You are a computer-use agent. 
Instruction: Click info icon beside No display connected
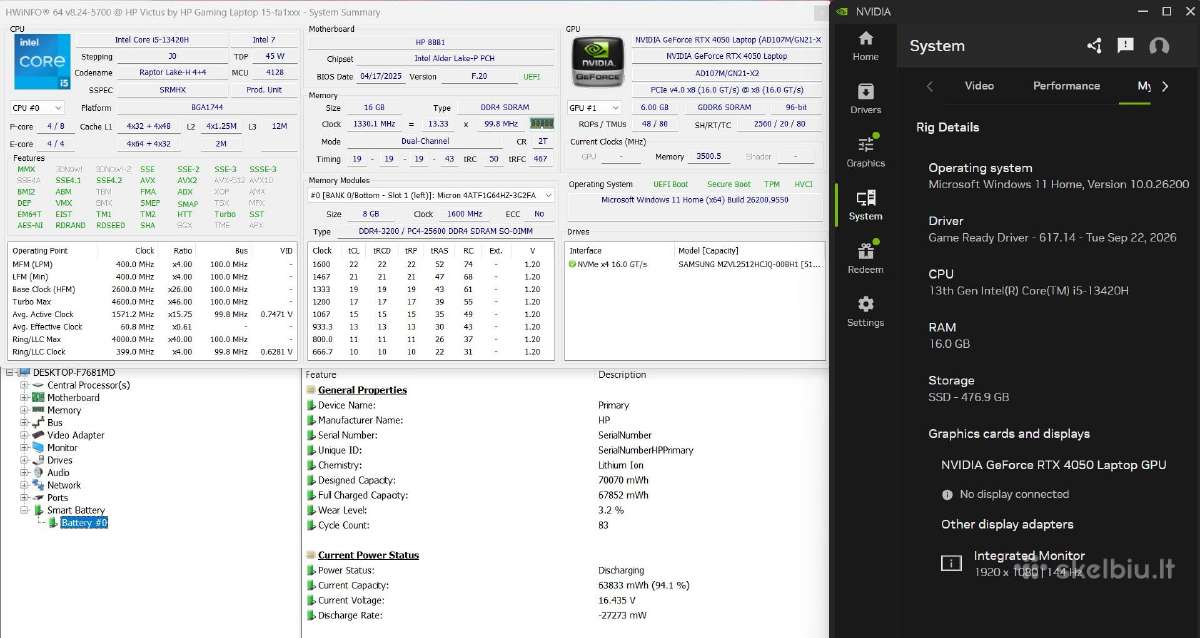[x=947, y=494]
